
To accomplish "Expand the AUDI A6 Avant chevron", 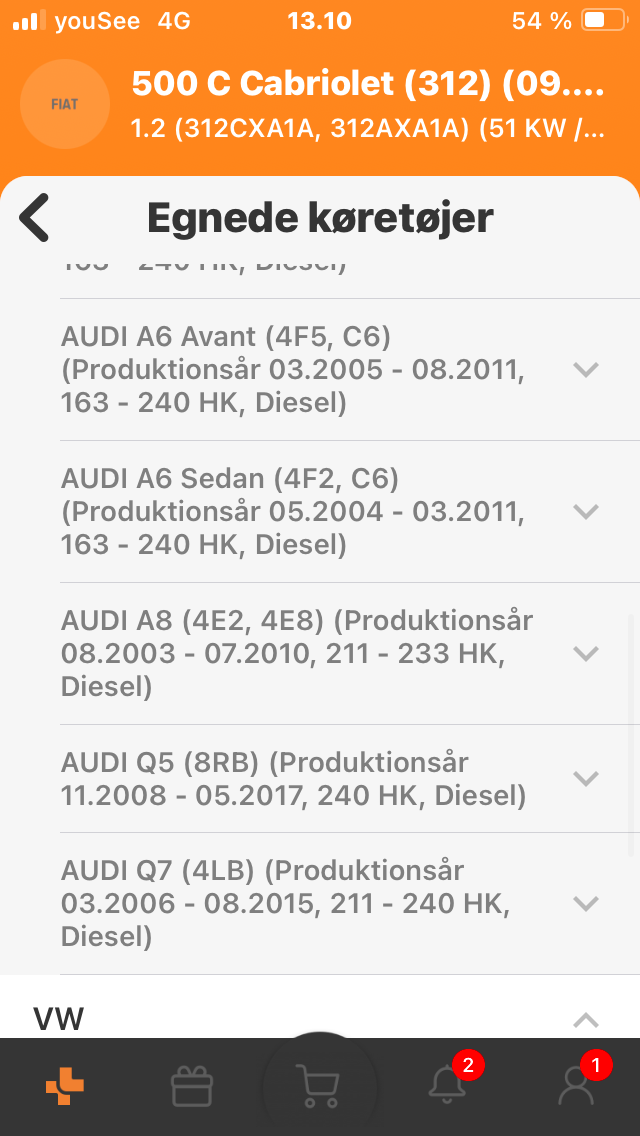I will coord(586,369).
